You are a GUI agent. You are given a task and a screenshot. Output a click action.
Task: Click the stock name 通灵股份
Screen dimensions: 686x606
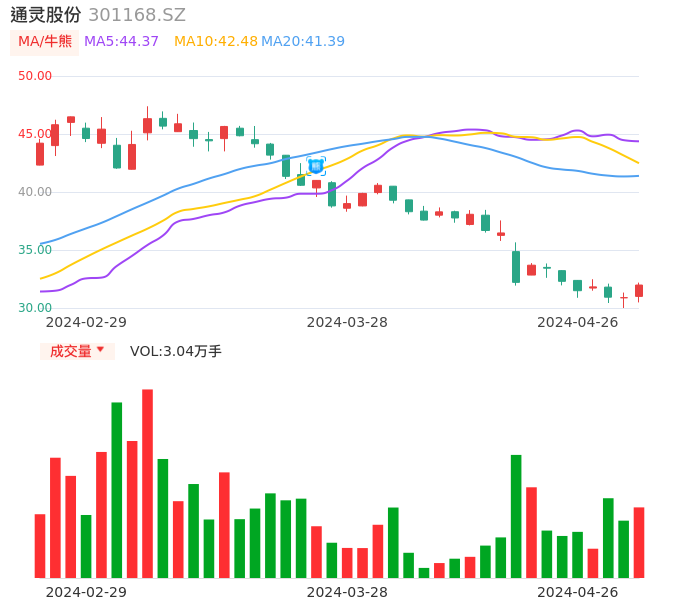point(45,15)
